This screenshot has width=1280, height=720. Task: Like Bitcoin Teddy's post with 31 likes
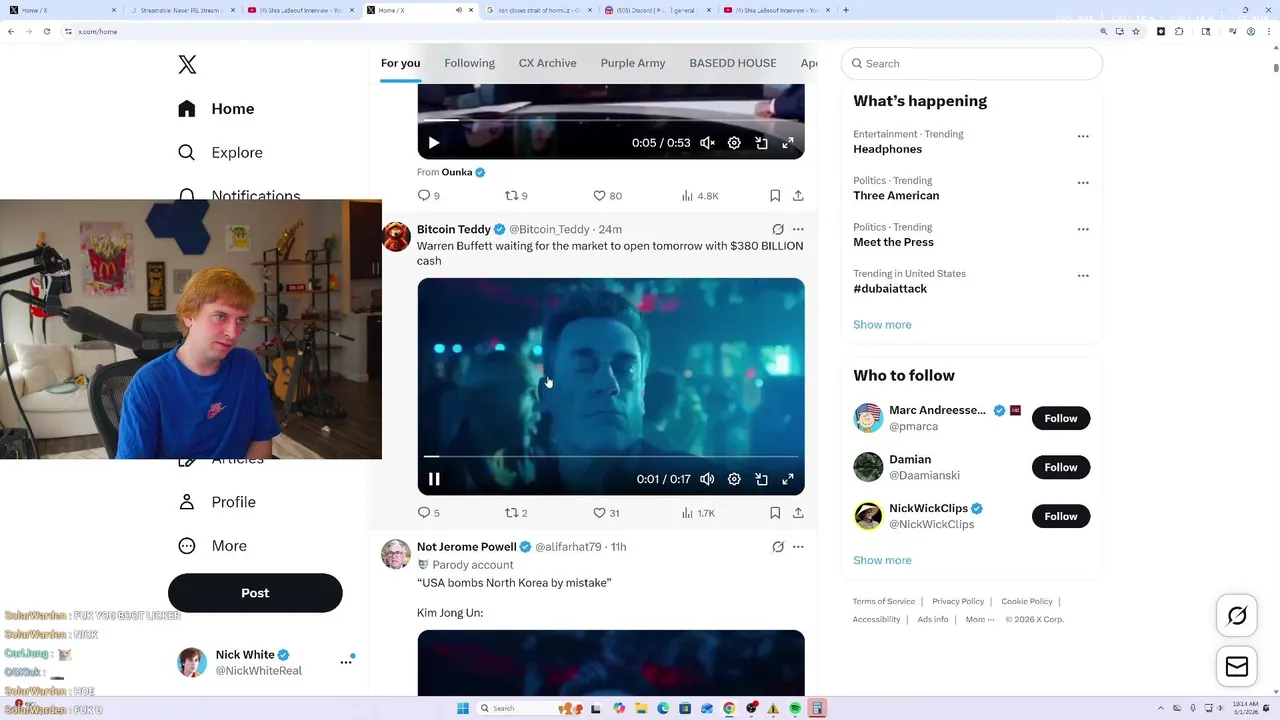tap(606, 513)
